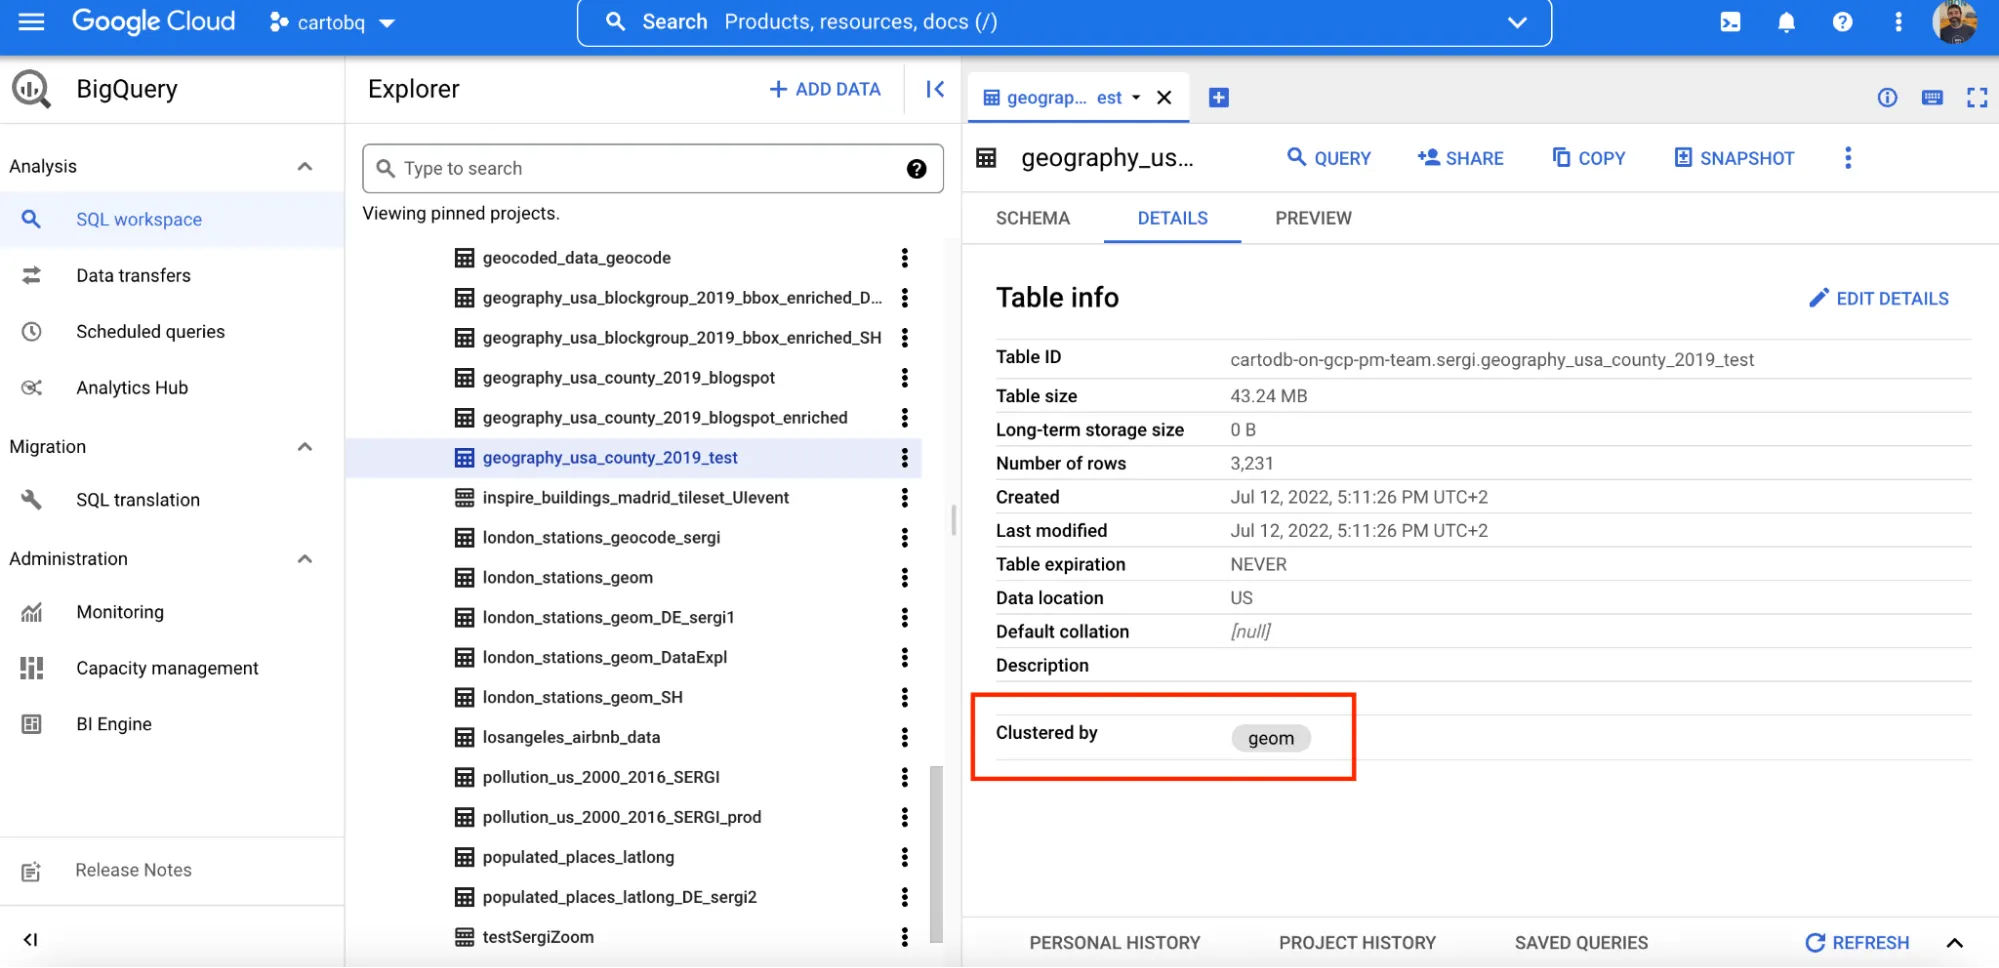Open the notifications bell
This screenshot has width=1999, height=968.
point(1787,21)
